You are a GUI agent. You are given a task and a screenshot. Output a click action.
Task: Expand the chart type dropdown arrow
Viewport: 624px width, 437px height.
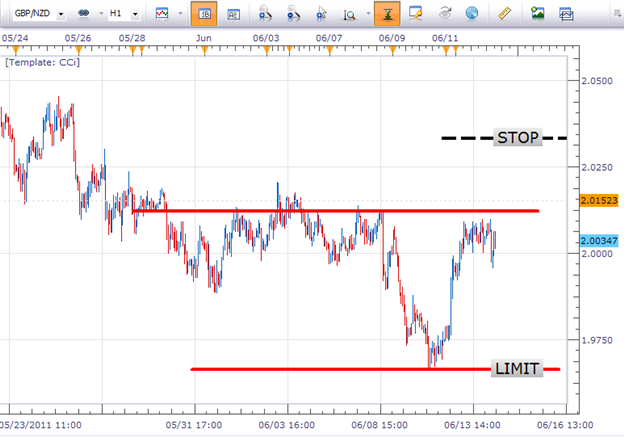[180, 14]
